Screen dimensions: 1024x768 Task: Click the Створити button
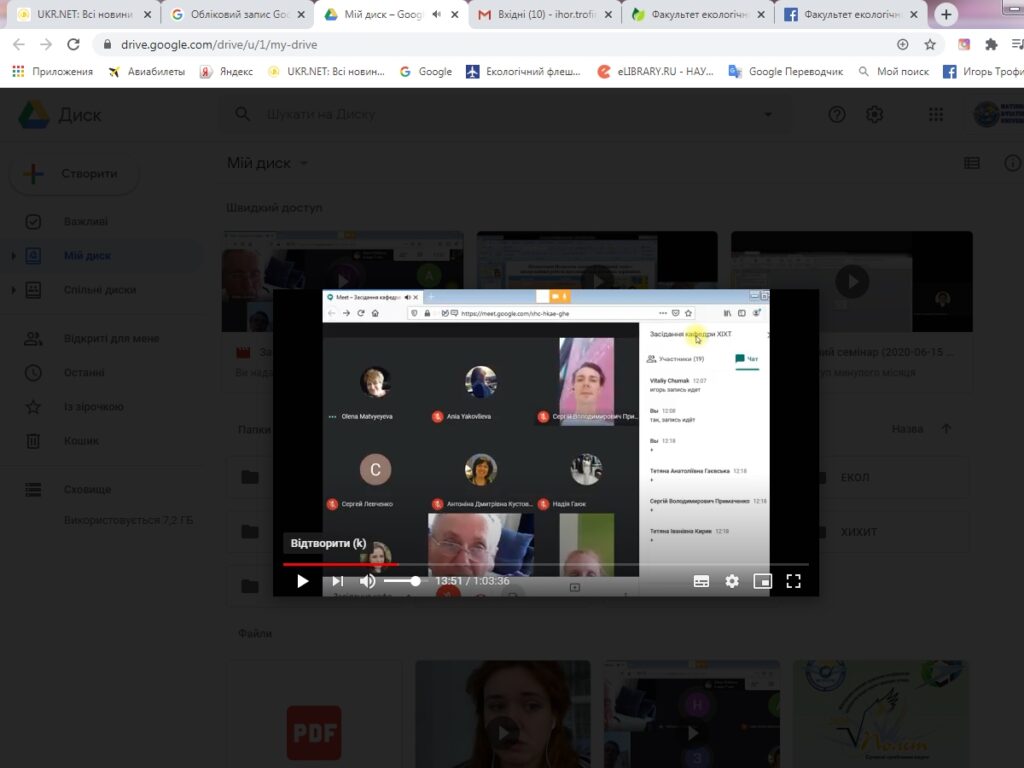(74, 174)
